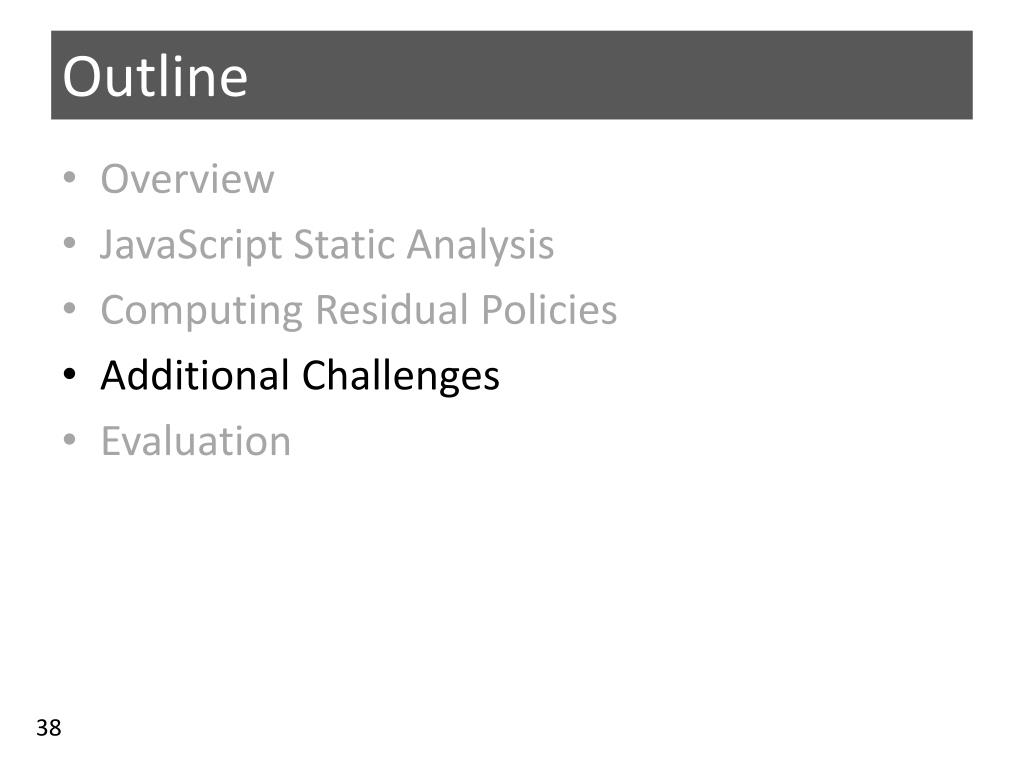
Task: Click the word "JavaScript" in second bullet
Action: (x=191, y=246)
